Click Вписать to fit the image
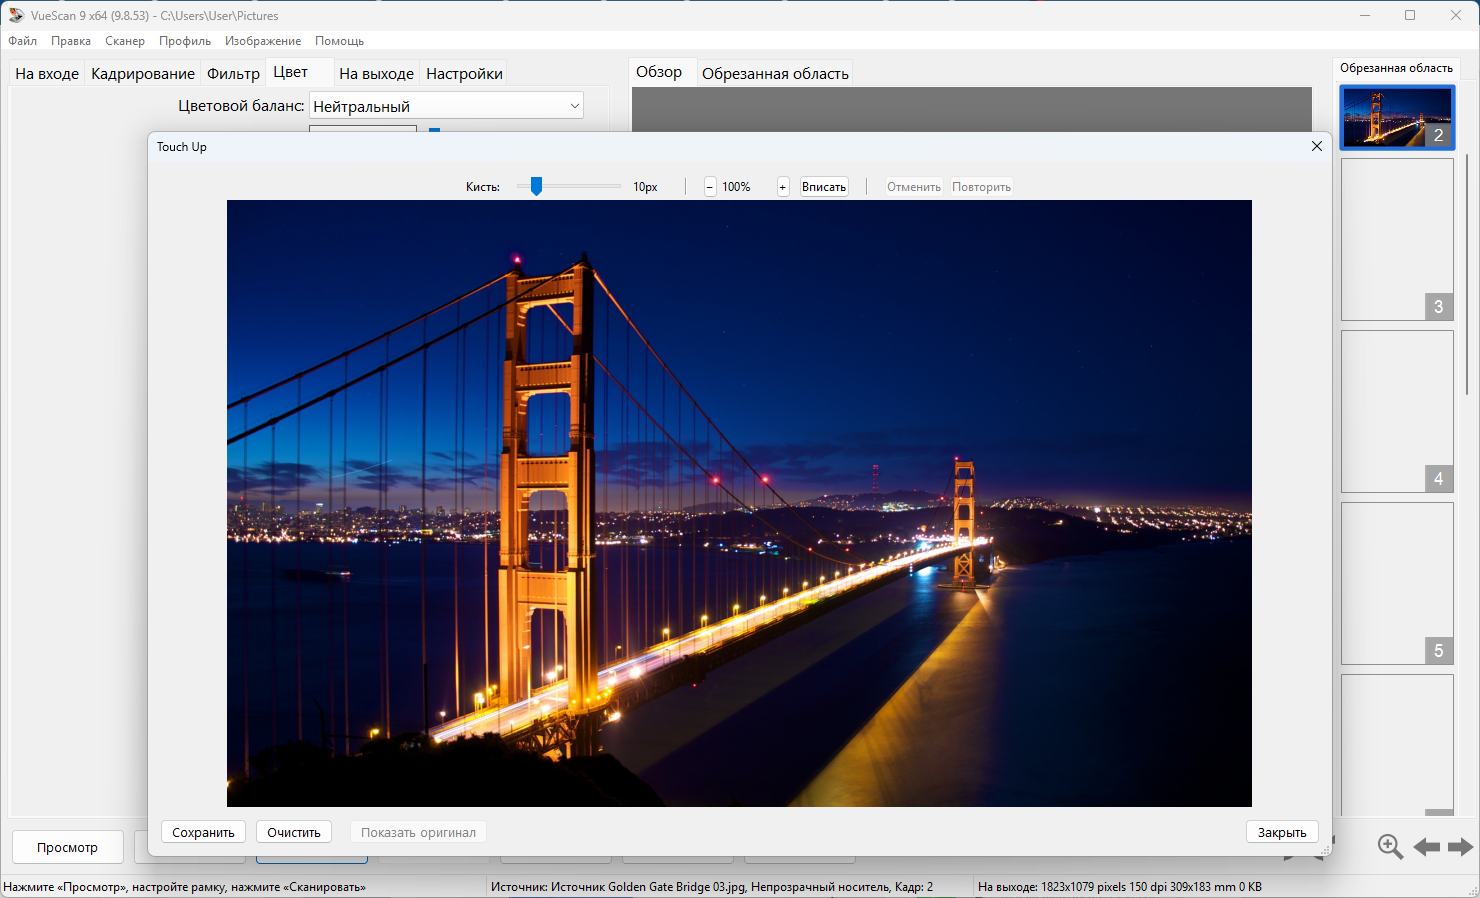 pyautogui.click(x=824, y=187)
